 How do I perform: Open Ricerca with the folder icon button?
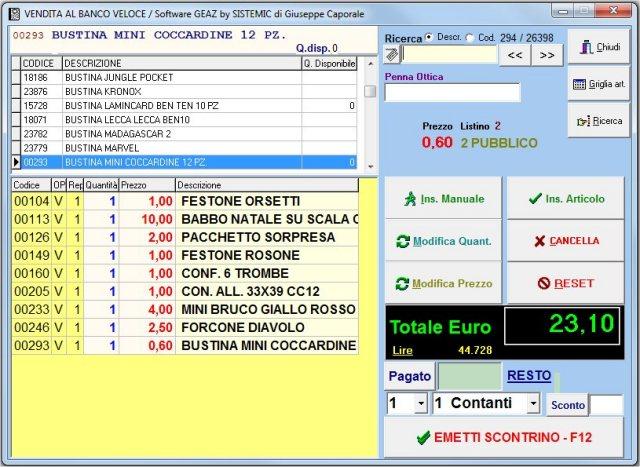[599, 121]
